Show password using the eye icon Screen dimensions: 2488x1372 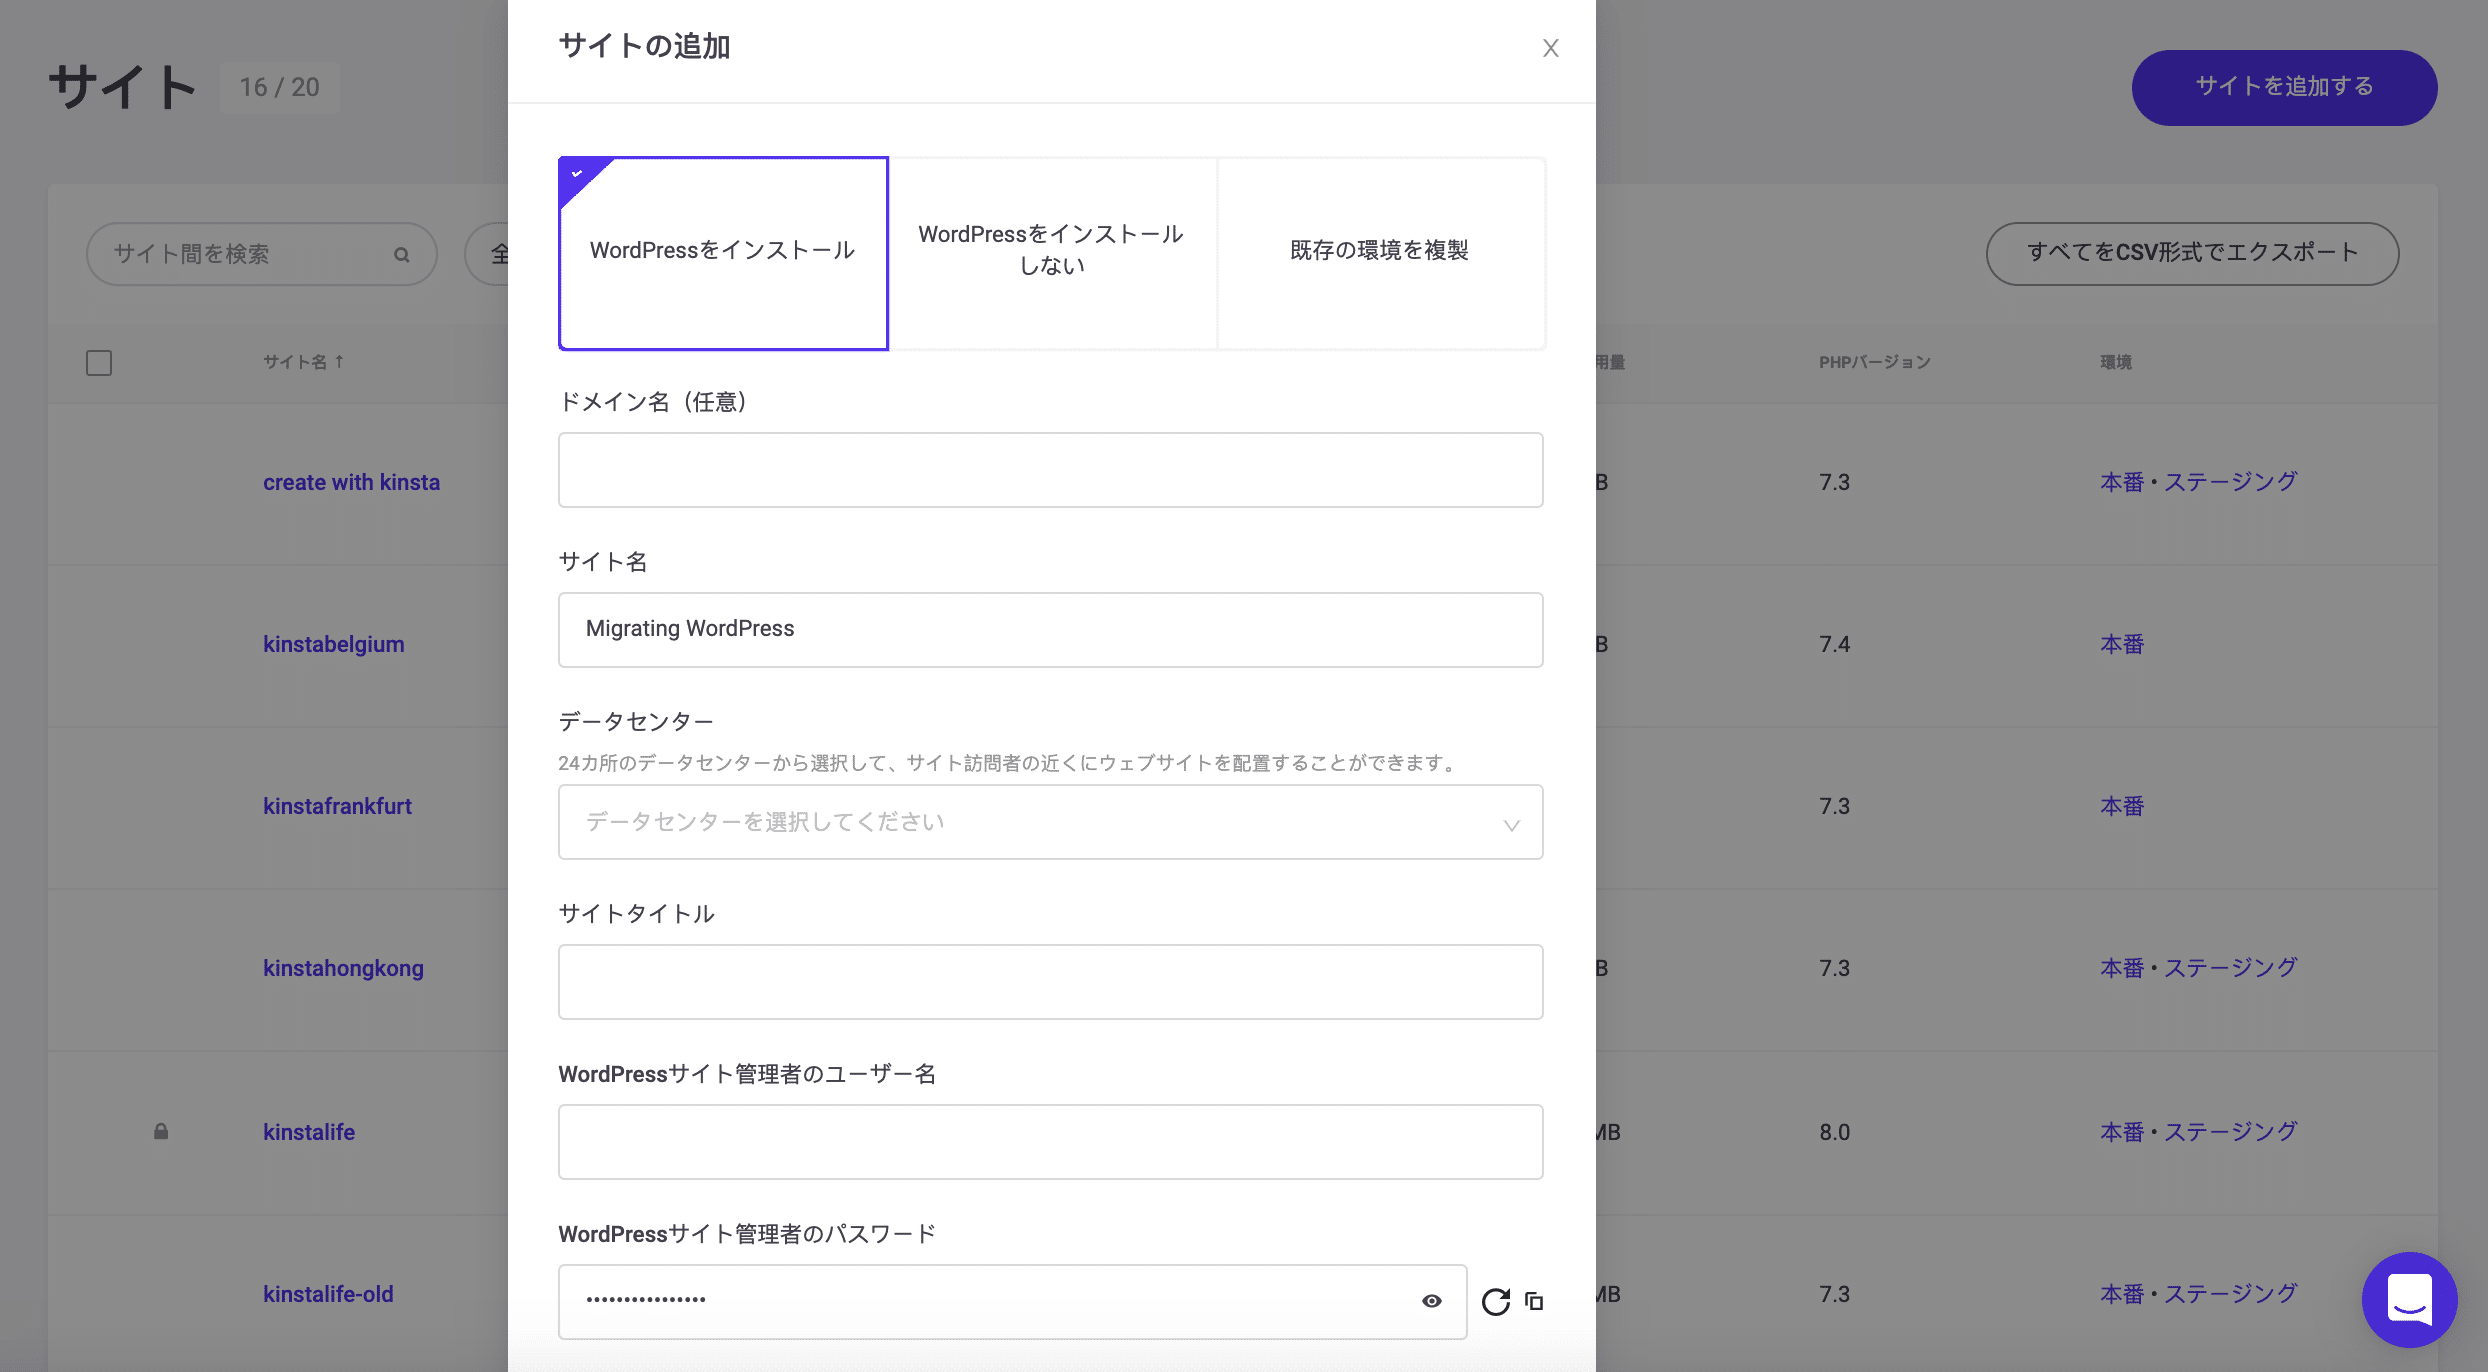1432,1301
